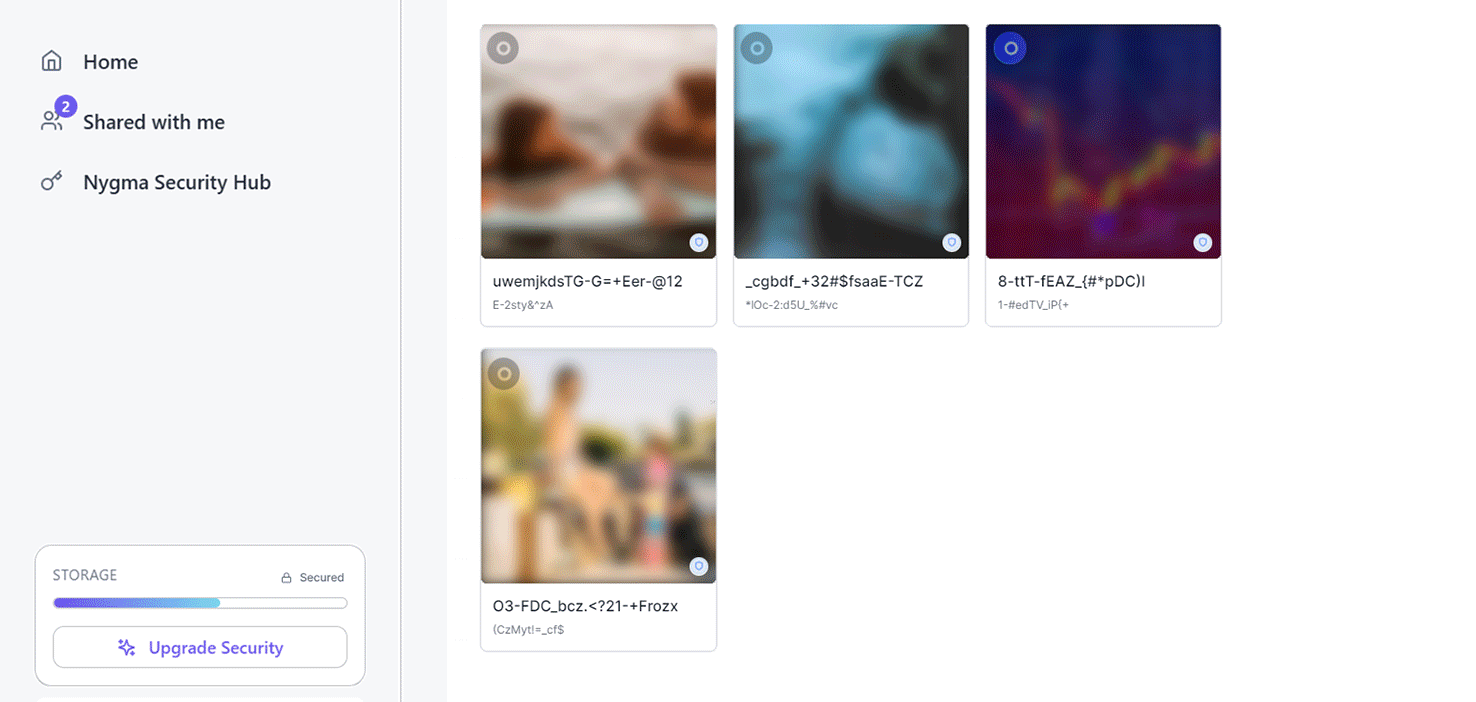Click the storage usage progress bar

point(200,603)
